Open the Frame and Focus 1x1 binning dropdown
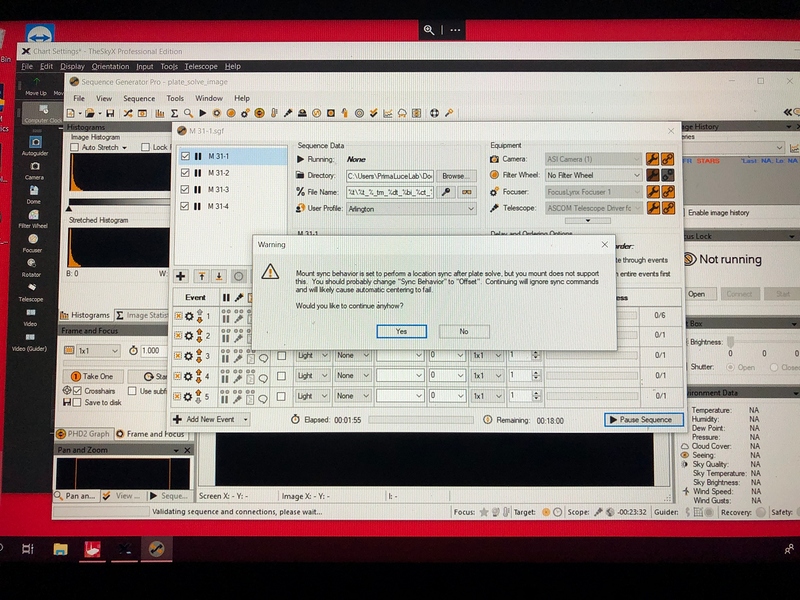The height and width of the screenshot is (600, 800). 98,351
